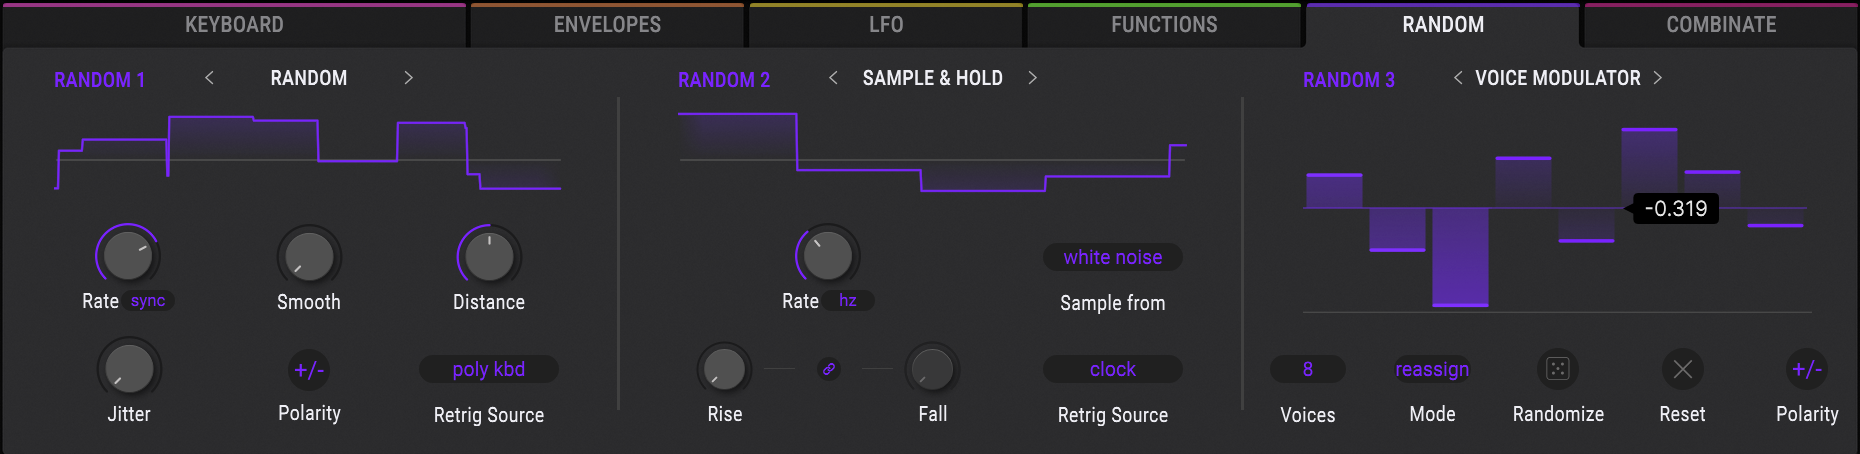The image size is (1860, 454).
Task: Open the LFO tab
Action: [886, 25]
